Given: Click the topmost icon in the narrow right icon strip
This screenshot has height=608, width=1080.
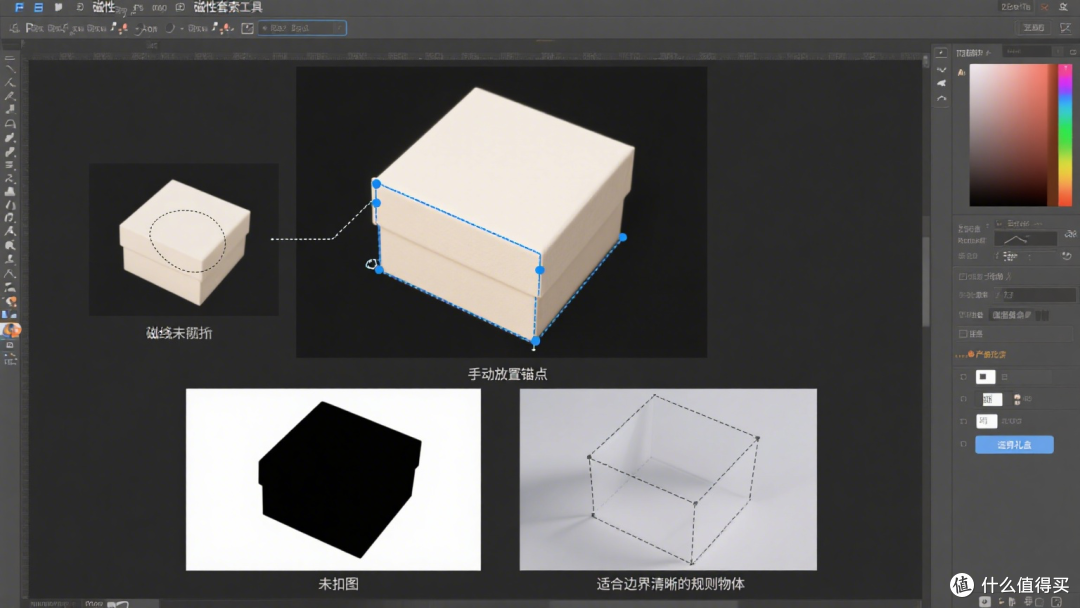Looking at the screenshot, I should coord(942,53).
